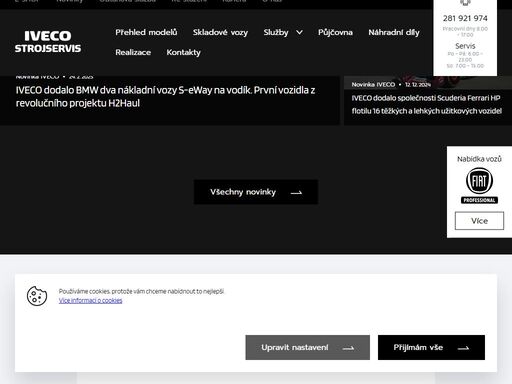Open Náhradní díly menu item
This screenshot has height=384, width=512.
394,32
